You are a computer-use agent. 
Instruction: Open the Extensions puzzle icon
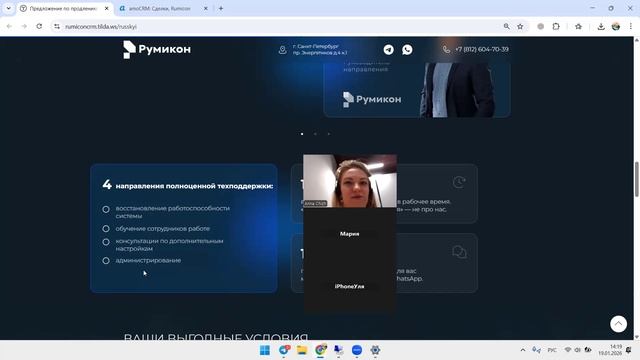point(556,27)
